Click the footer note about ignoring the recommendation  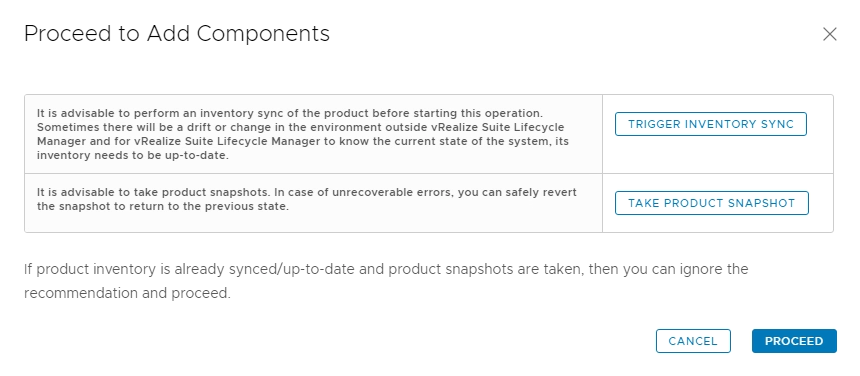[x=386, y=281]
